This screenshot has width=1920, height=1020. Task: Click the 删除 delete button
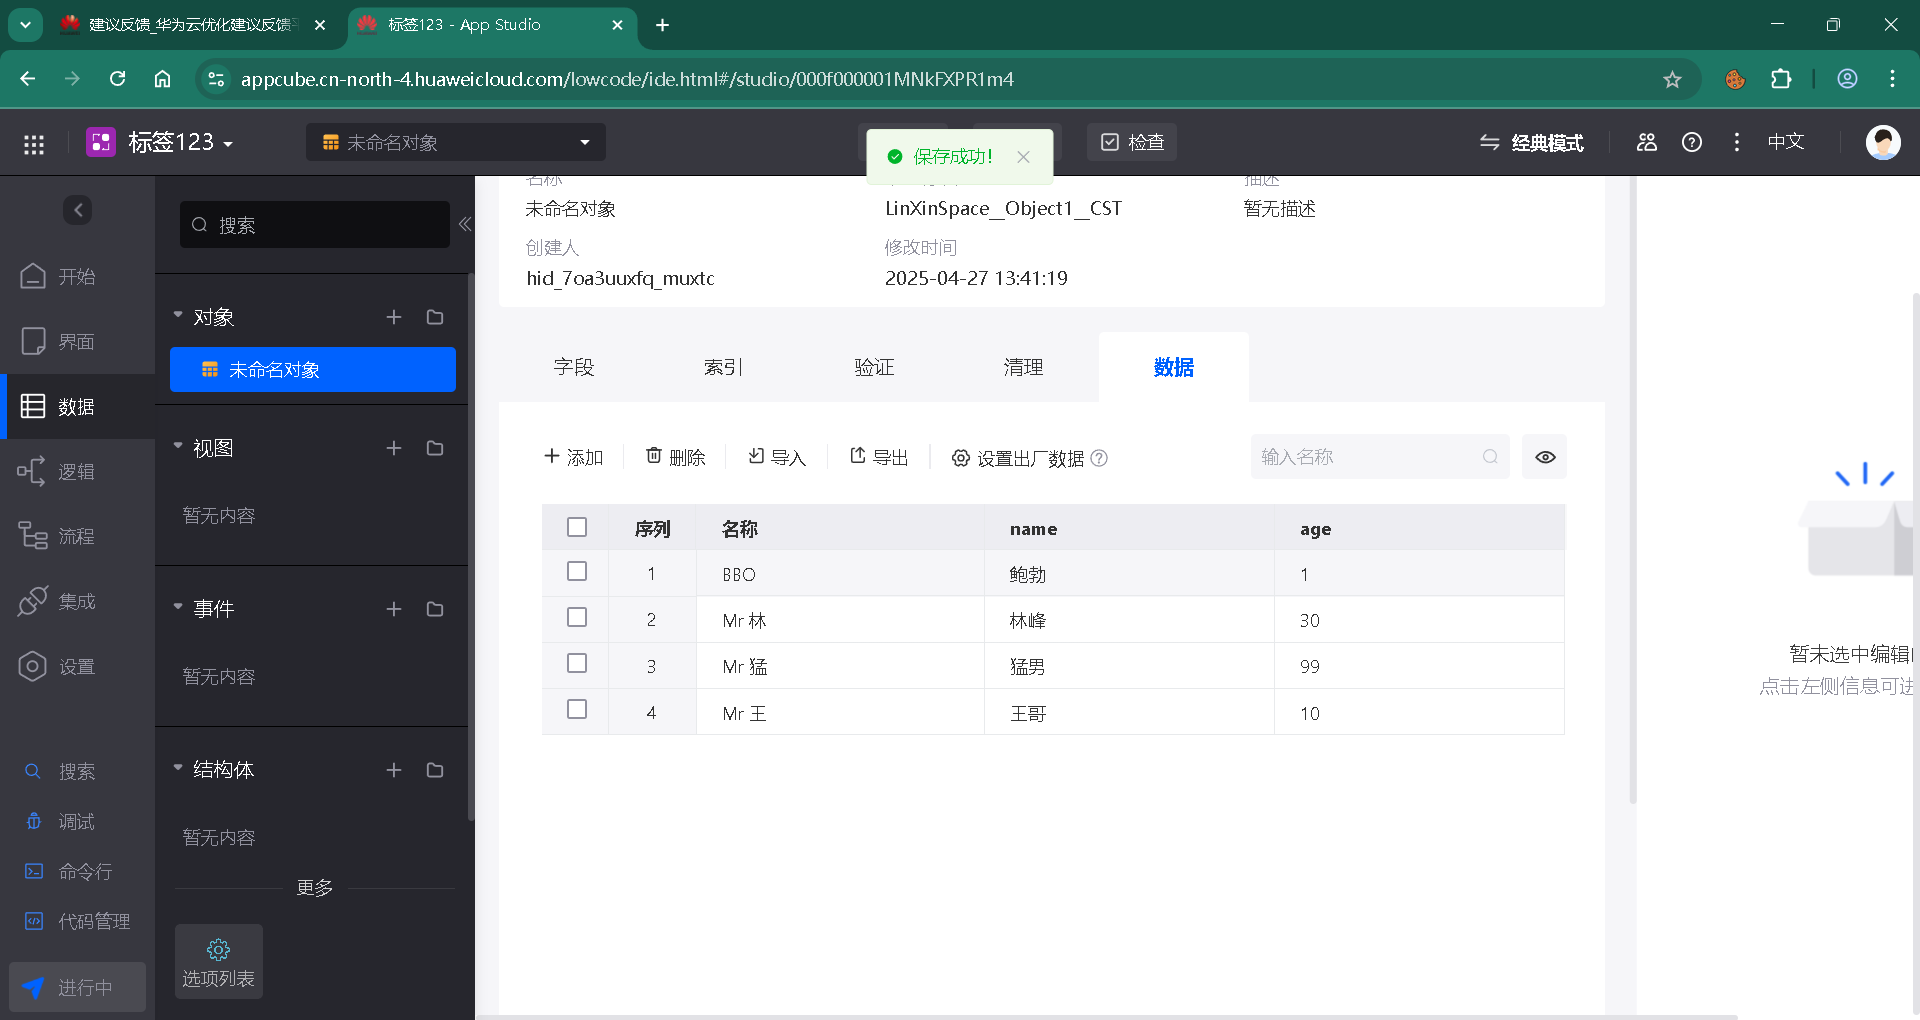676,457
